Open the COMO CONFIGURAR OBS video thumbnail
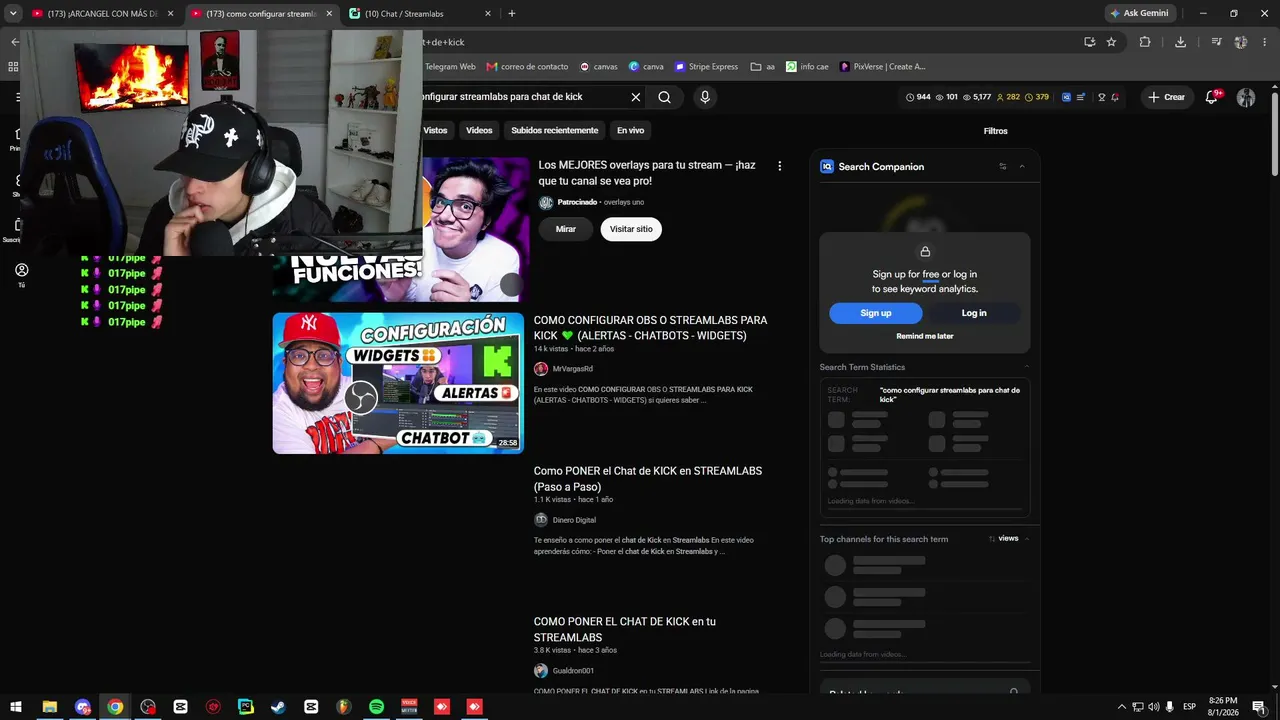The height and width of the screenshot is (720, 1280). point(398,383)
